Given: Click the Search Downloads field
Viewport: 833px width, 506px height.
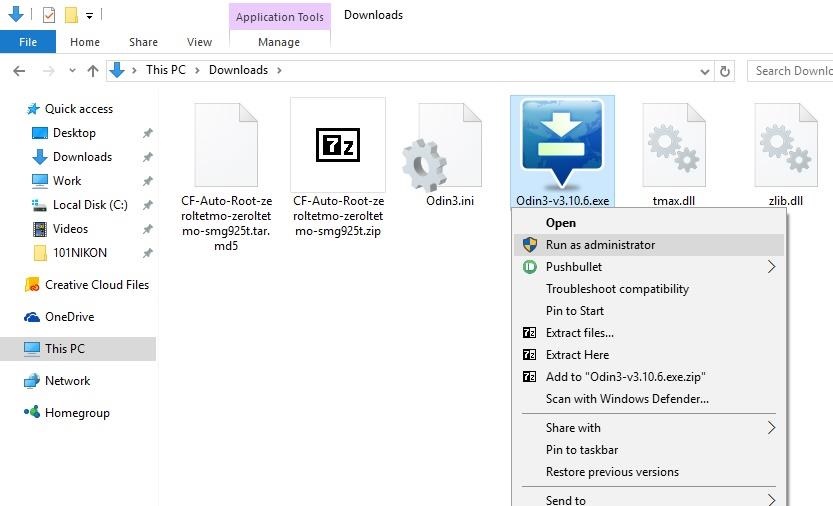Looking at the screenshot, I should tap(790, 71).
